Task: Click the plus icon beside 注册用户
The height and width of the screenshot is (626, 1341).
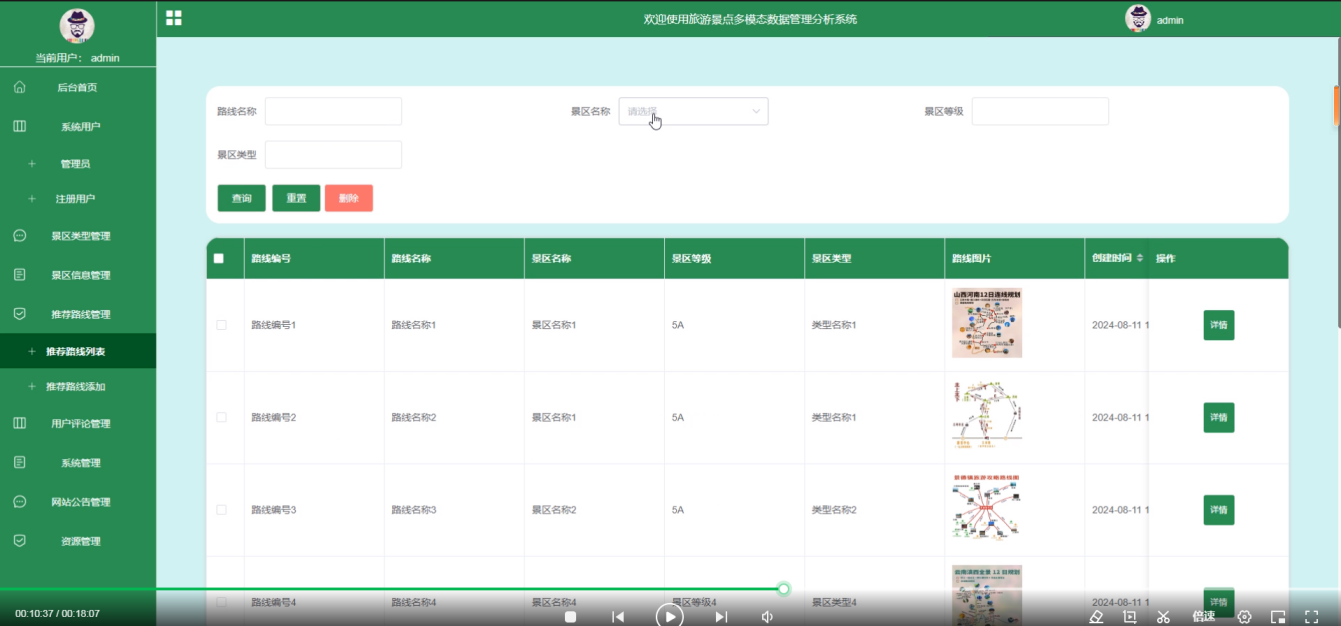Action: click(32, 199)
